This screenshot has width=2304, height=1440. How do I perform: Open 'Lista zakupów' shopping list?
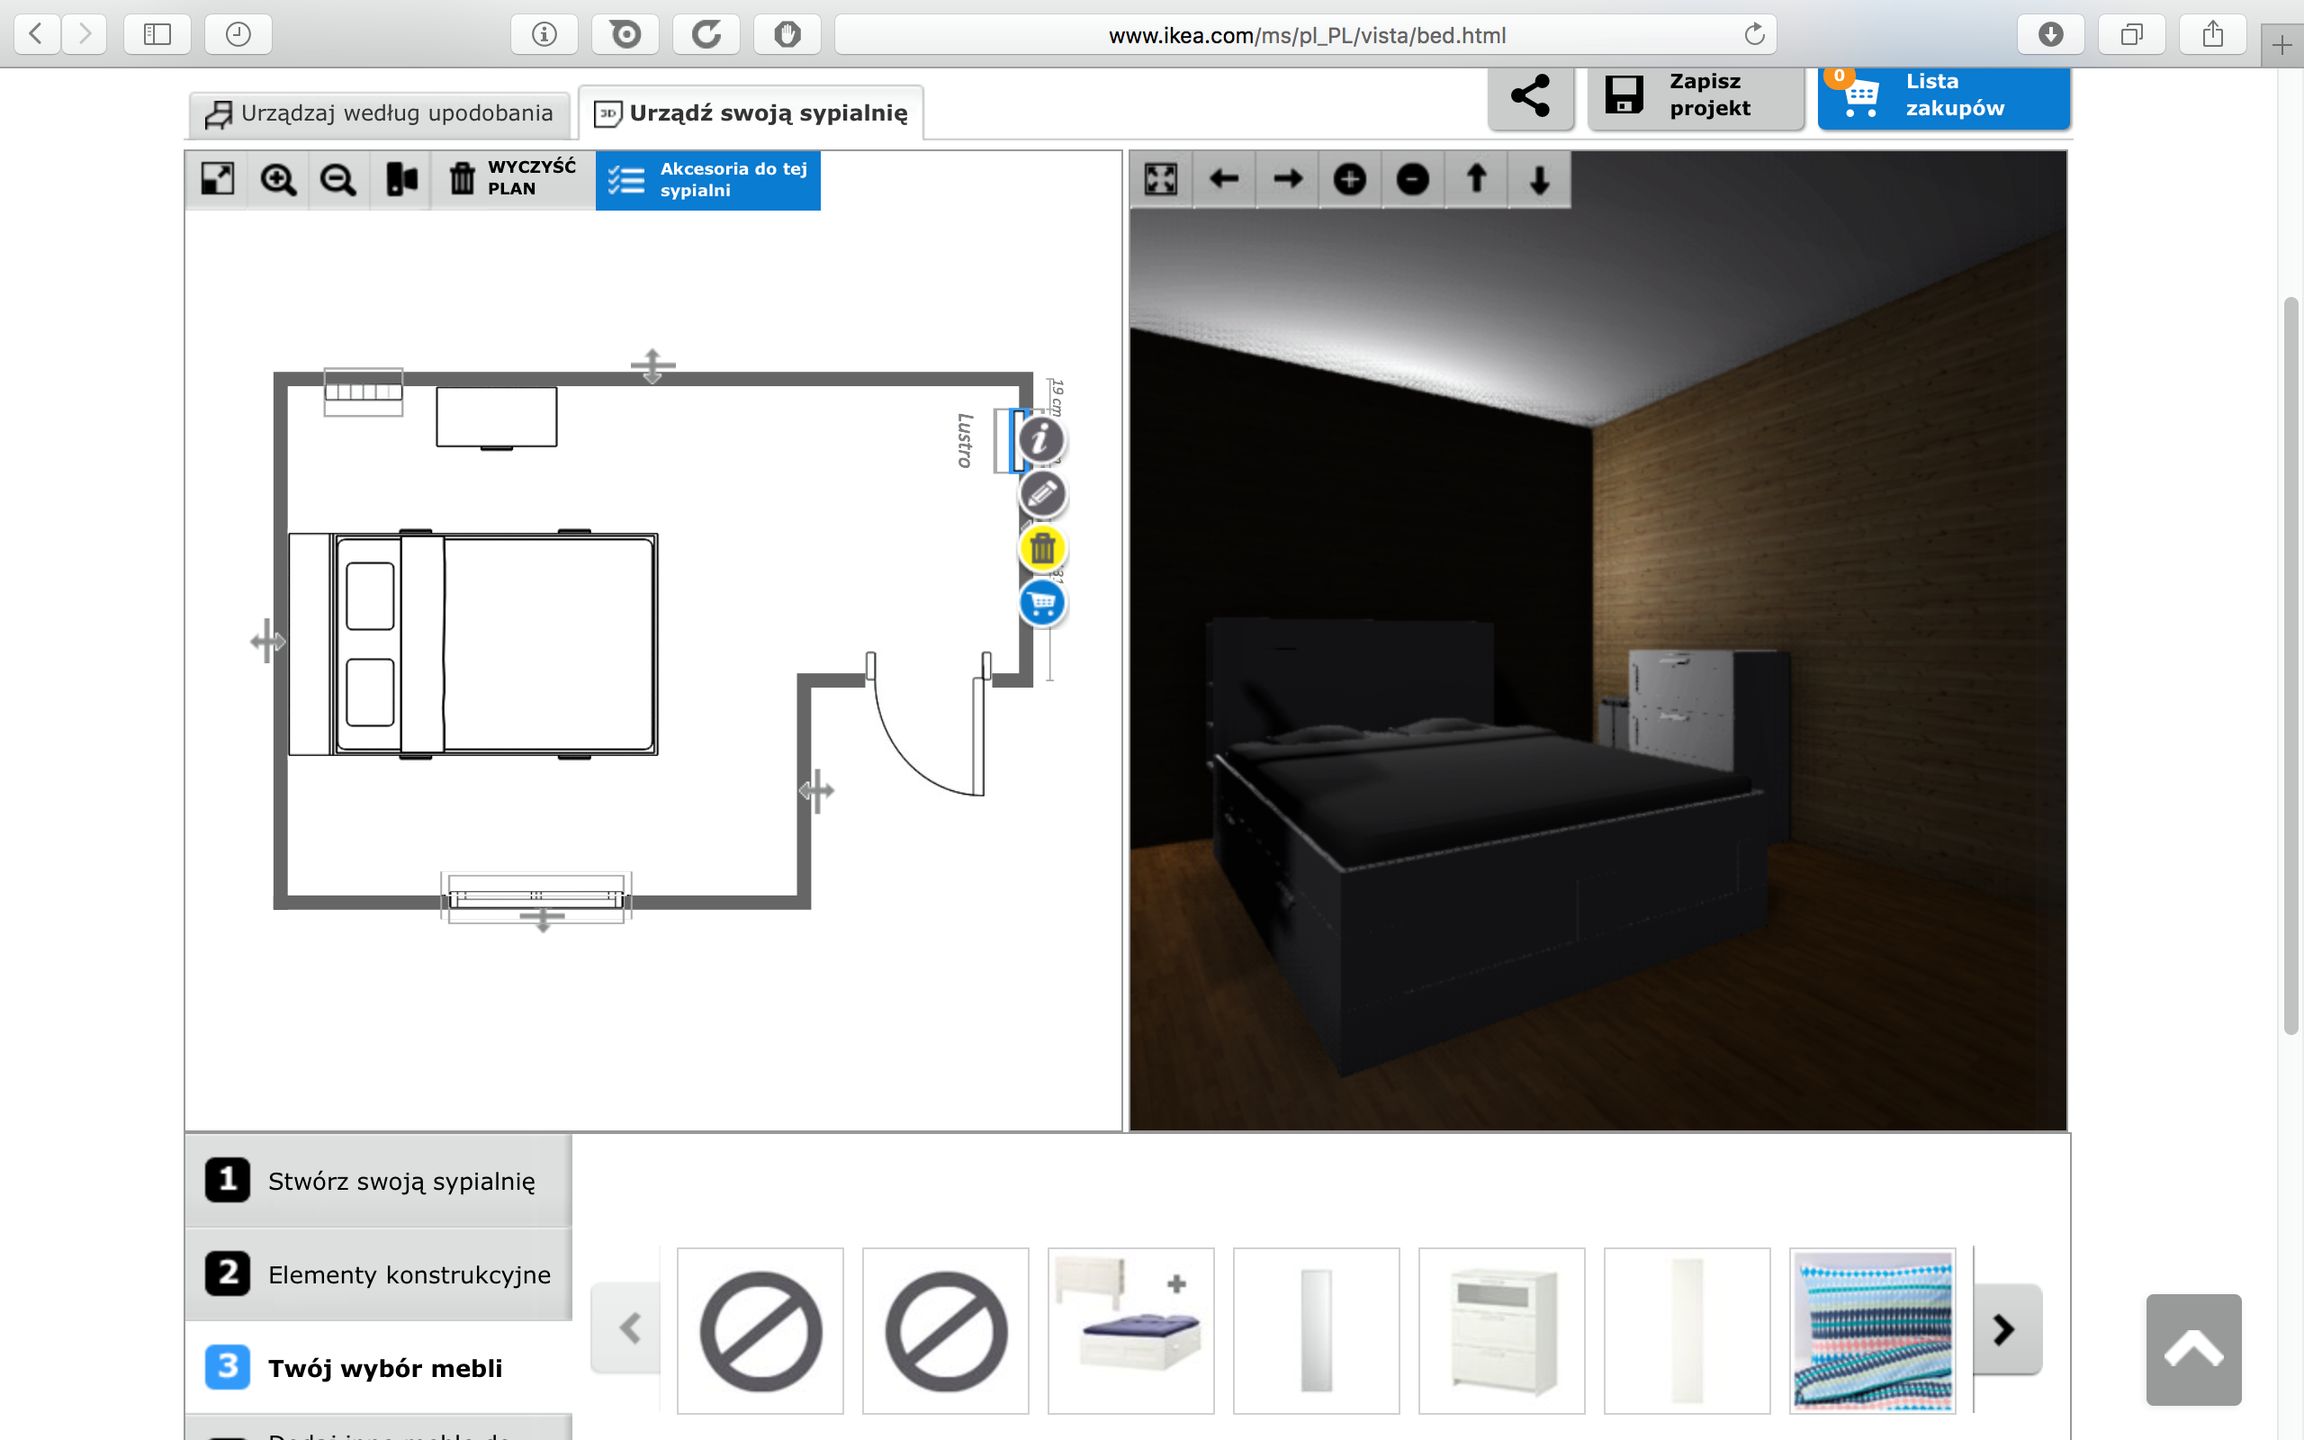[x=1943, y=96]
